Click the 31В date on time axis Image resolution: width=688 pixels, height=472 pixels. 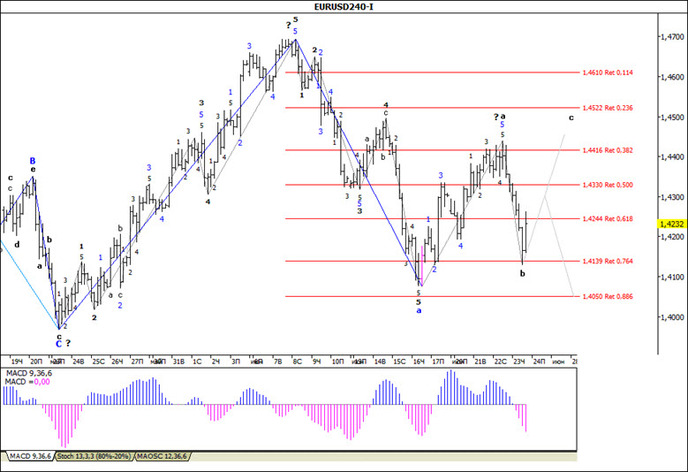tap(178, 361)
